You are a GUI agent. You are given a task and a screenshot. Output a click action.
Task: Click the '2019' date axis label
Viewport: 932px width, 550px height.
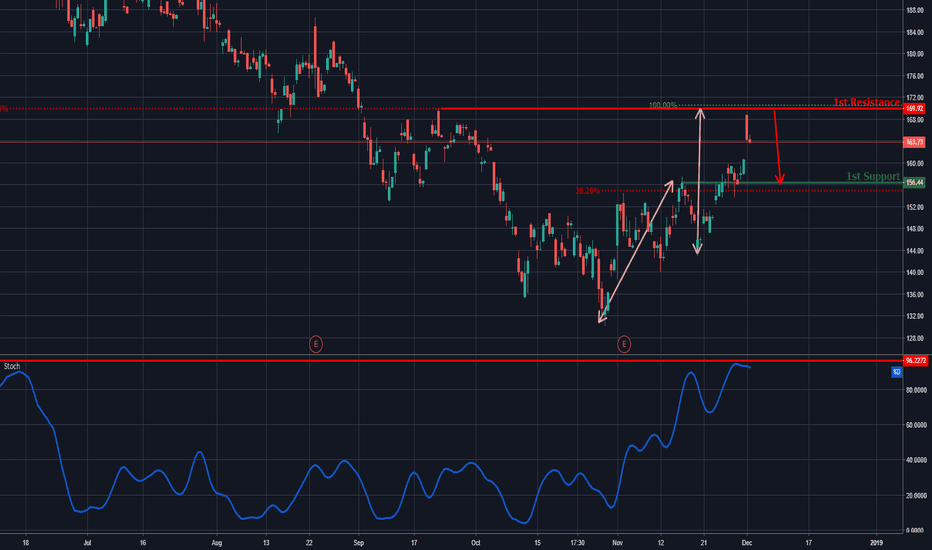(x=876, y=543)
